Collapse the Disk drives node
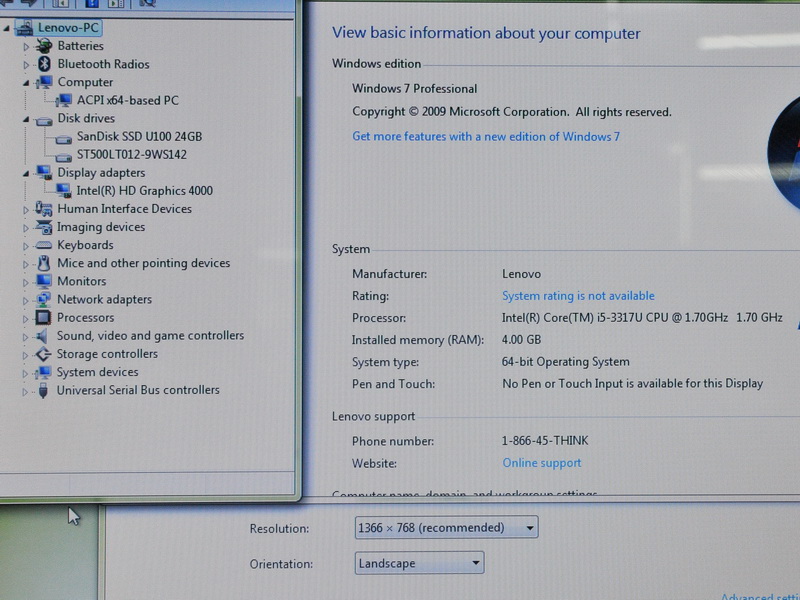Screen dimensions: 800x600 point(26,119)
